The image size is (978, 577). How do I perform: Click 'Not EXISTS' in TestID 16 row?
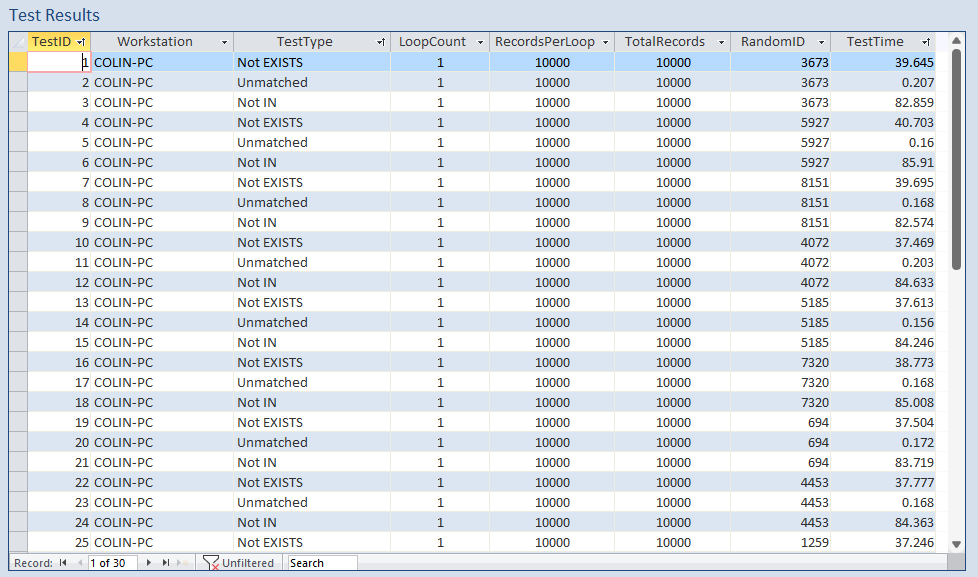(x=270, y=362)
